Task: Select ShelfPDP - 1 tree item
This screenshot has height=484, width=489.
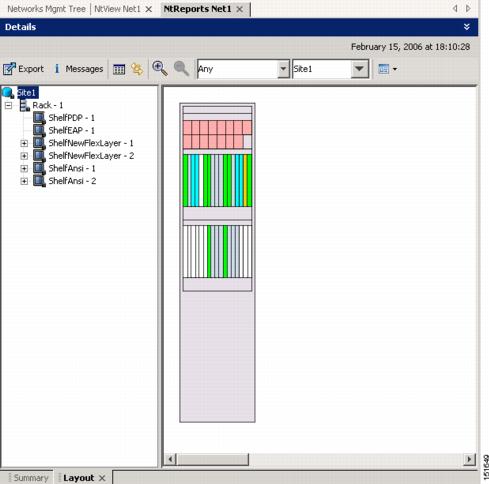Action: point(72,118)
